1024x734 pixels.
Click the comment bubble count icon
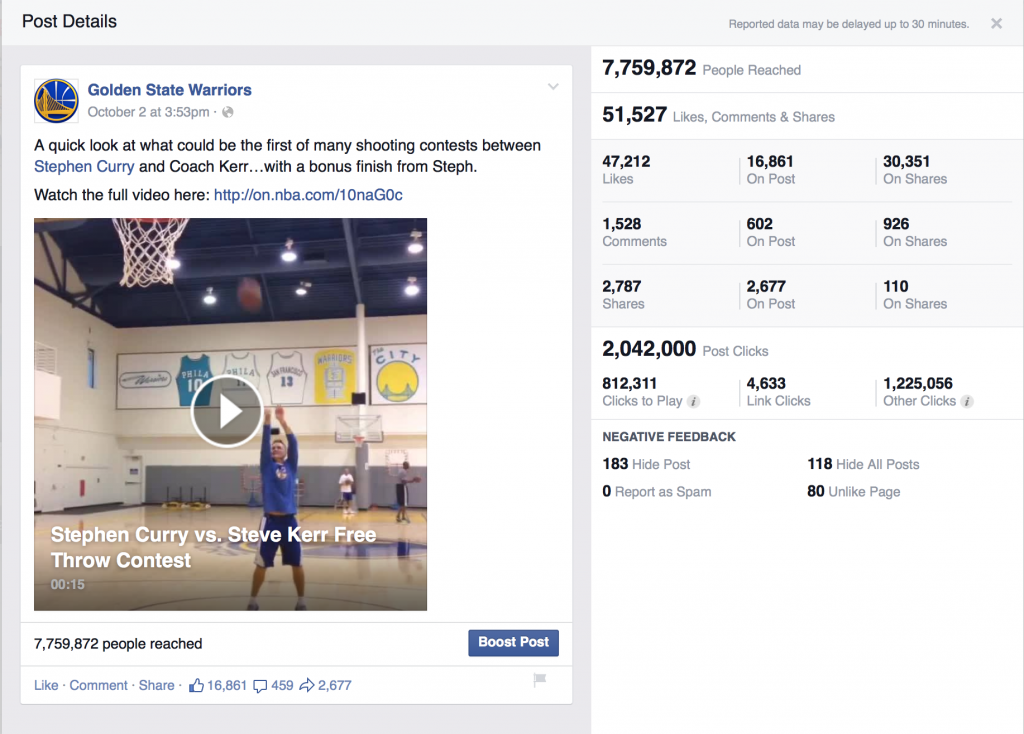(260, 686)
